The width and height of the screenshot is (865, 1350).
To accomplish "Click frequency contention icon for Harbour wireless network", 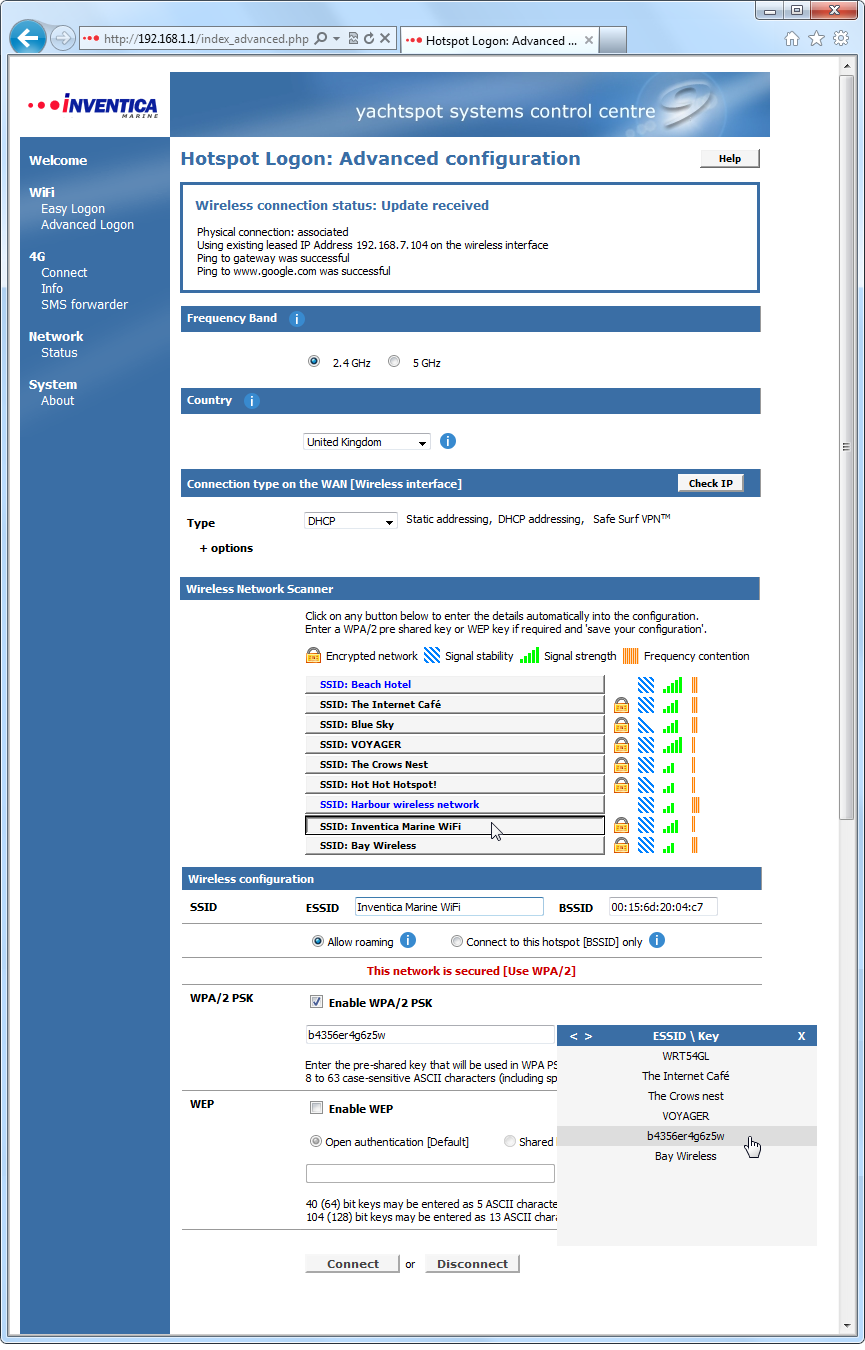I will point(695,805).
